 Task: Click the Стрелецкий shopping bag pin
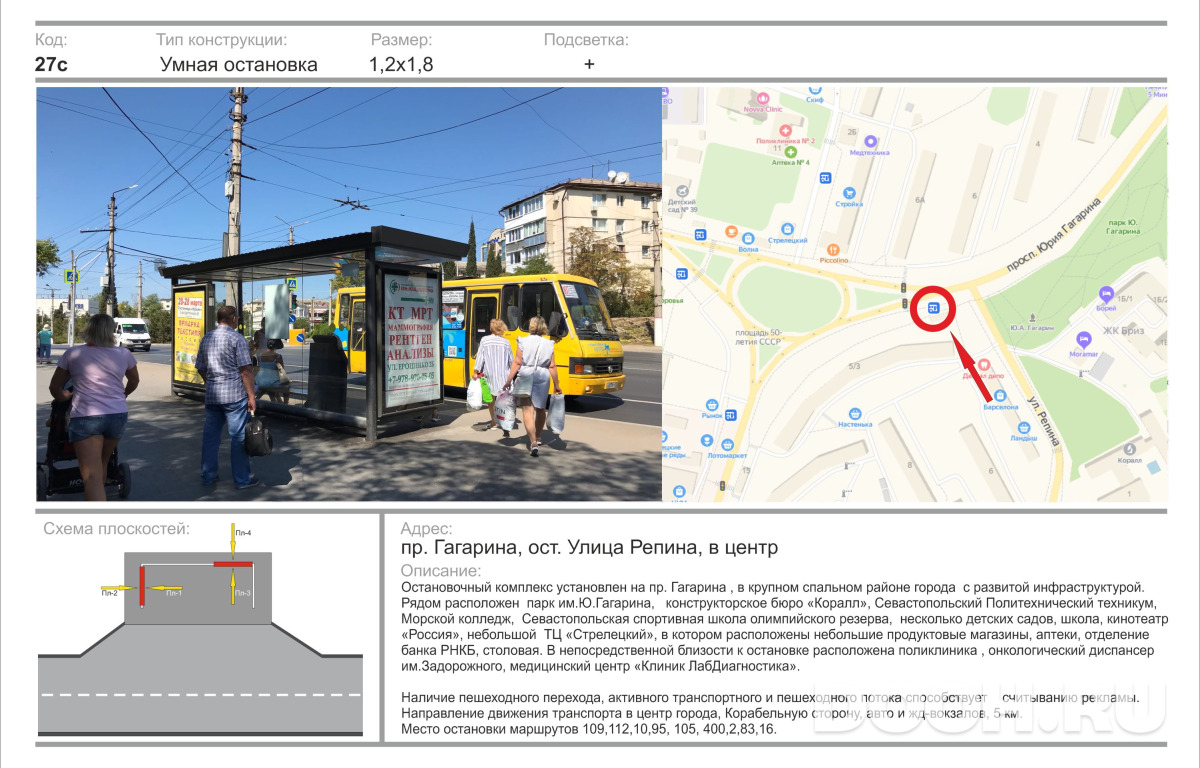pyautogui.click(x=788, y=229)
